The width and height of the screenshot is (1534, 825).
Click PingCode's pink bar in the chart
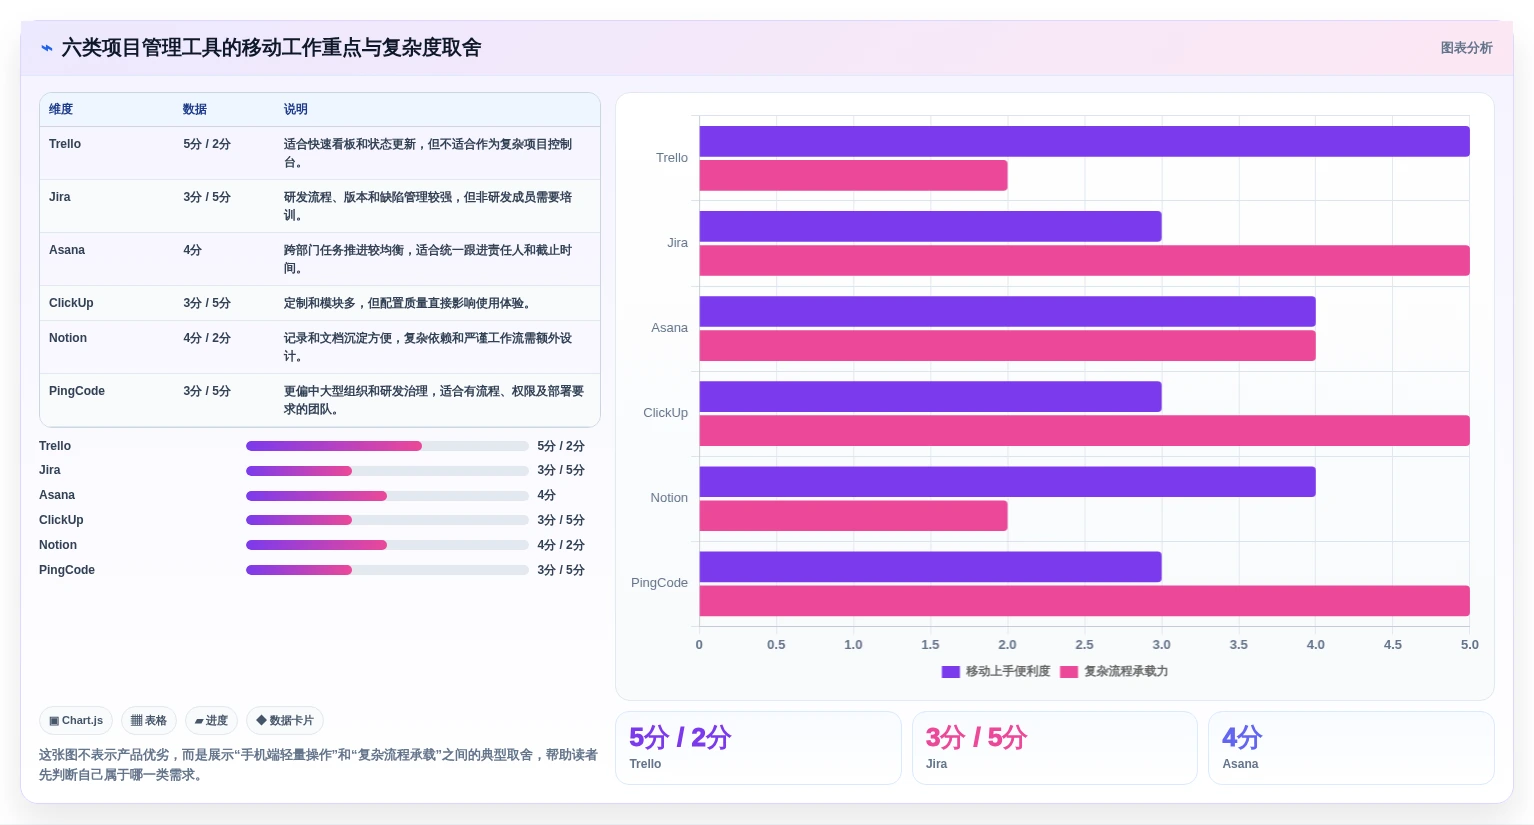click(1084, 600)
